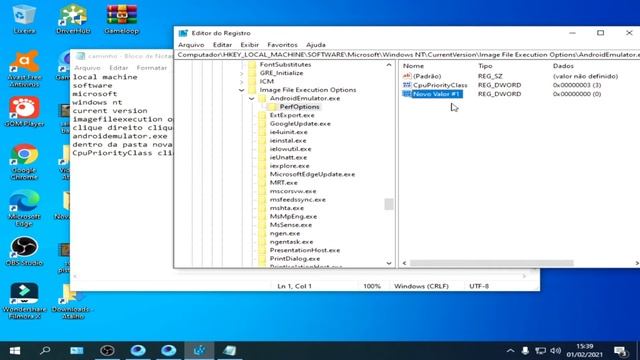Show hidden system tray icons

coord(510,351)
